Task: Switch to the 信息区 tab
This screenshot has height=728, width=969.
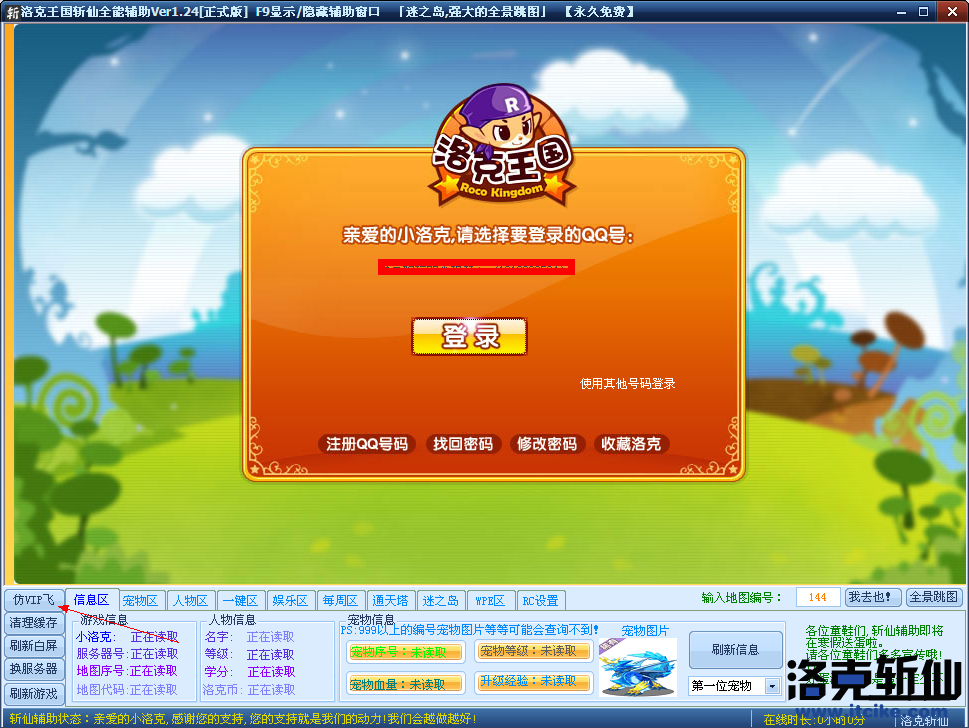Action: point(91,599)
